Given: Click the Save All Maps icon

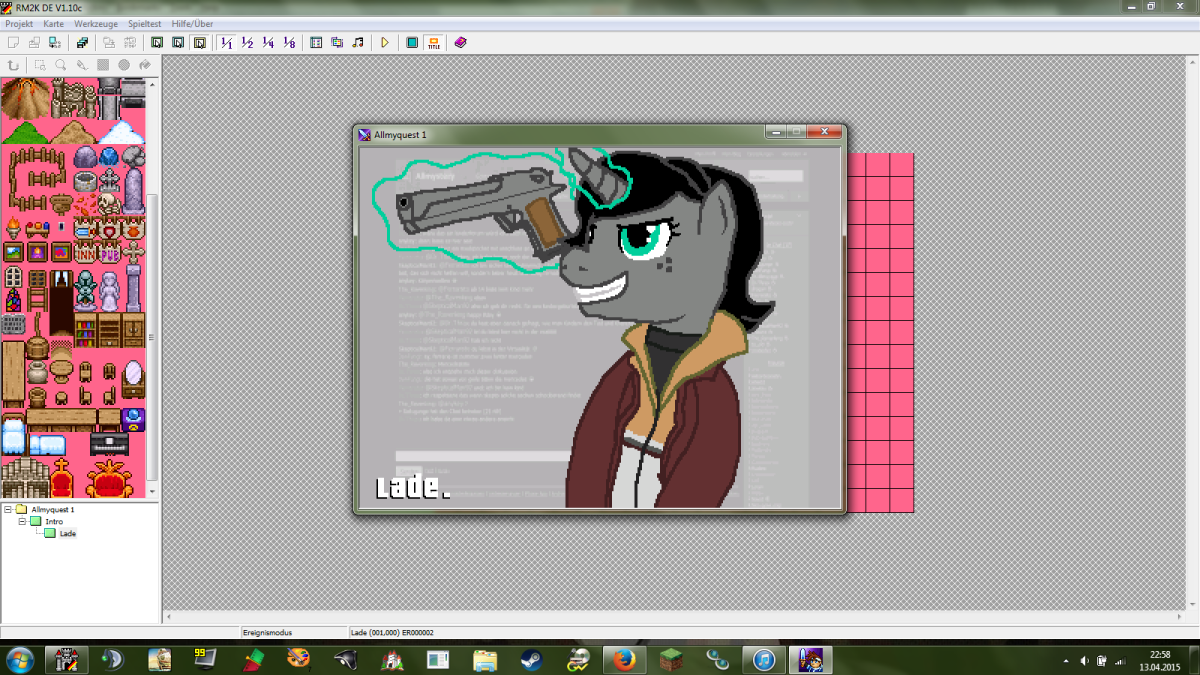Looking at the screenshot, I should click(82, 43).
